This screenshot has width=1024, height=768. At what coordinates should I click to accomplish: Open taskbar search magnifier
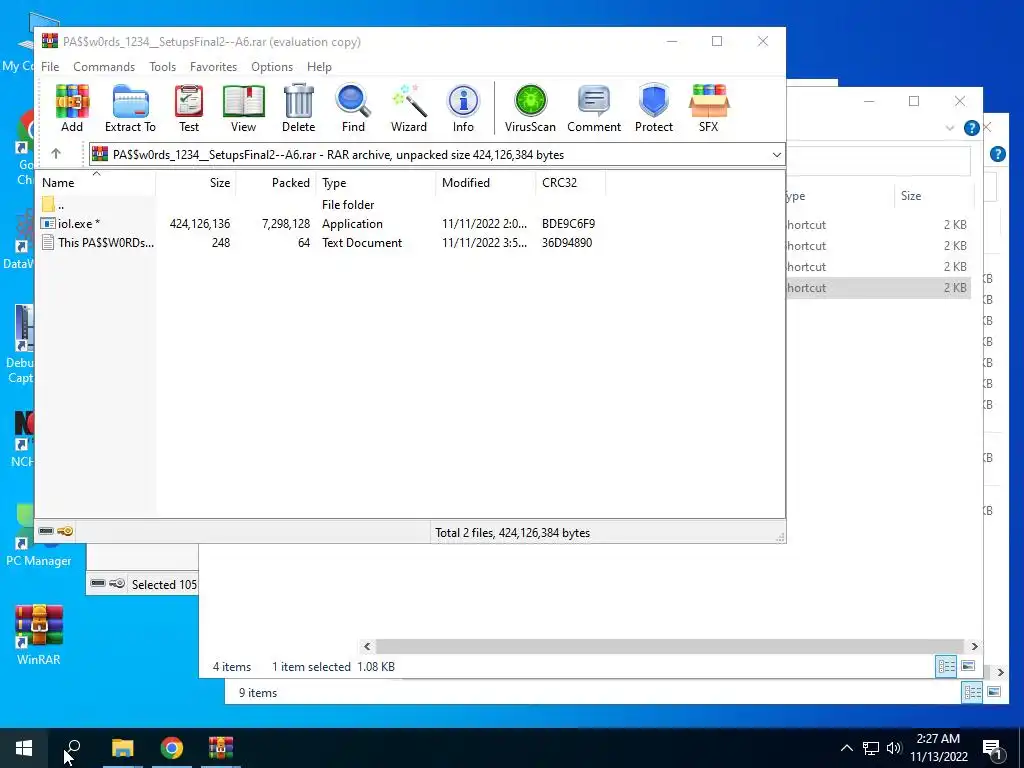point(73,748)
